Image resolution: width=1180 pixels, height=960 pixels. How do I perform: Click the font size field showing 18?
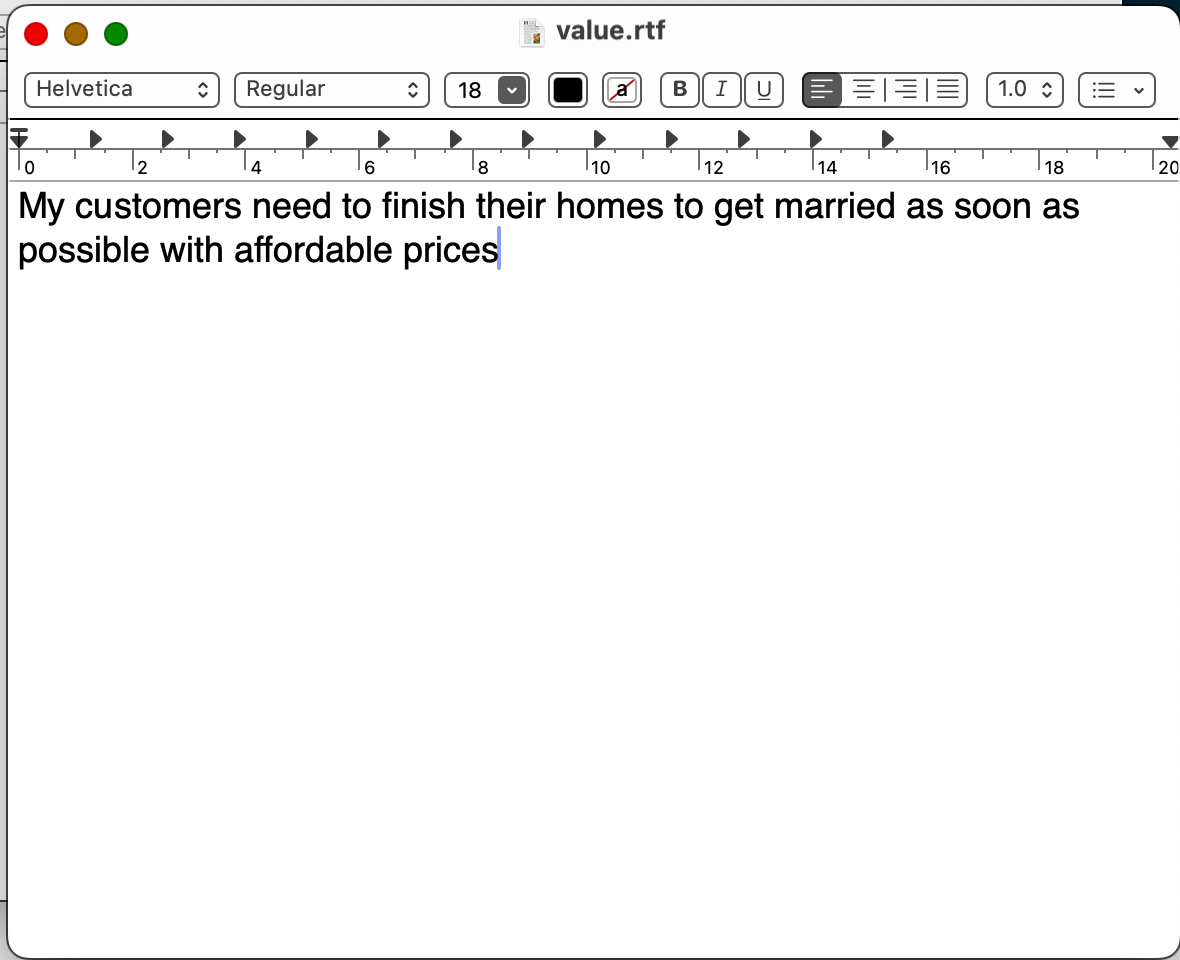pyautogui.click(x=471, y=90)
